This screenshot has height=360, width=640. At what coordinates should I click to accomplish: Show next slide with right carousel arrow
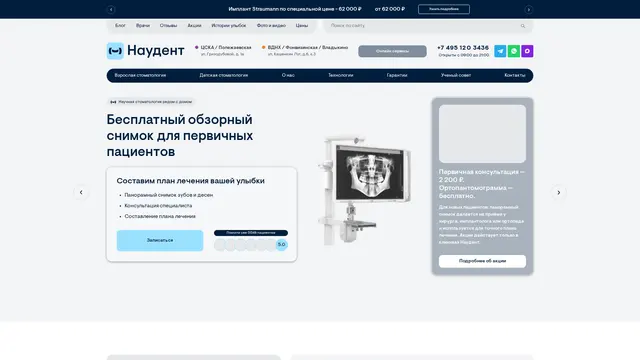[x=559, y=192]
